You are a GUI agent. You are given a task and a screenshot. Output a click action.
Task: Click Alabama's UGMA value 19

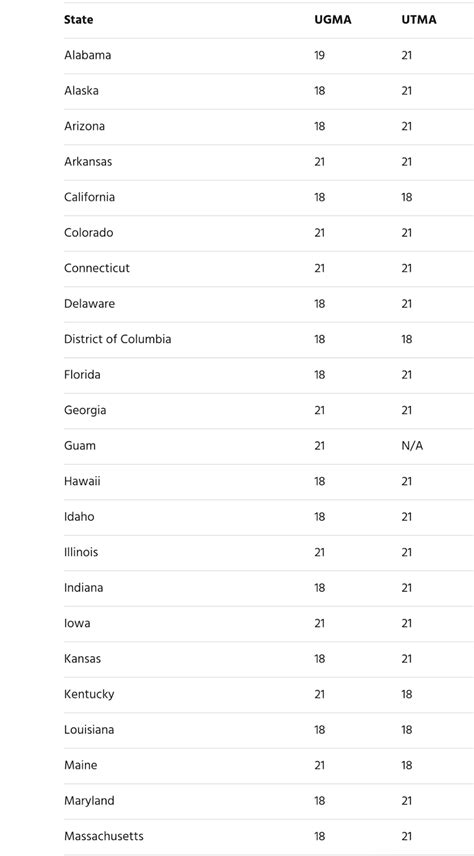tap(319, 55)
